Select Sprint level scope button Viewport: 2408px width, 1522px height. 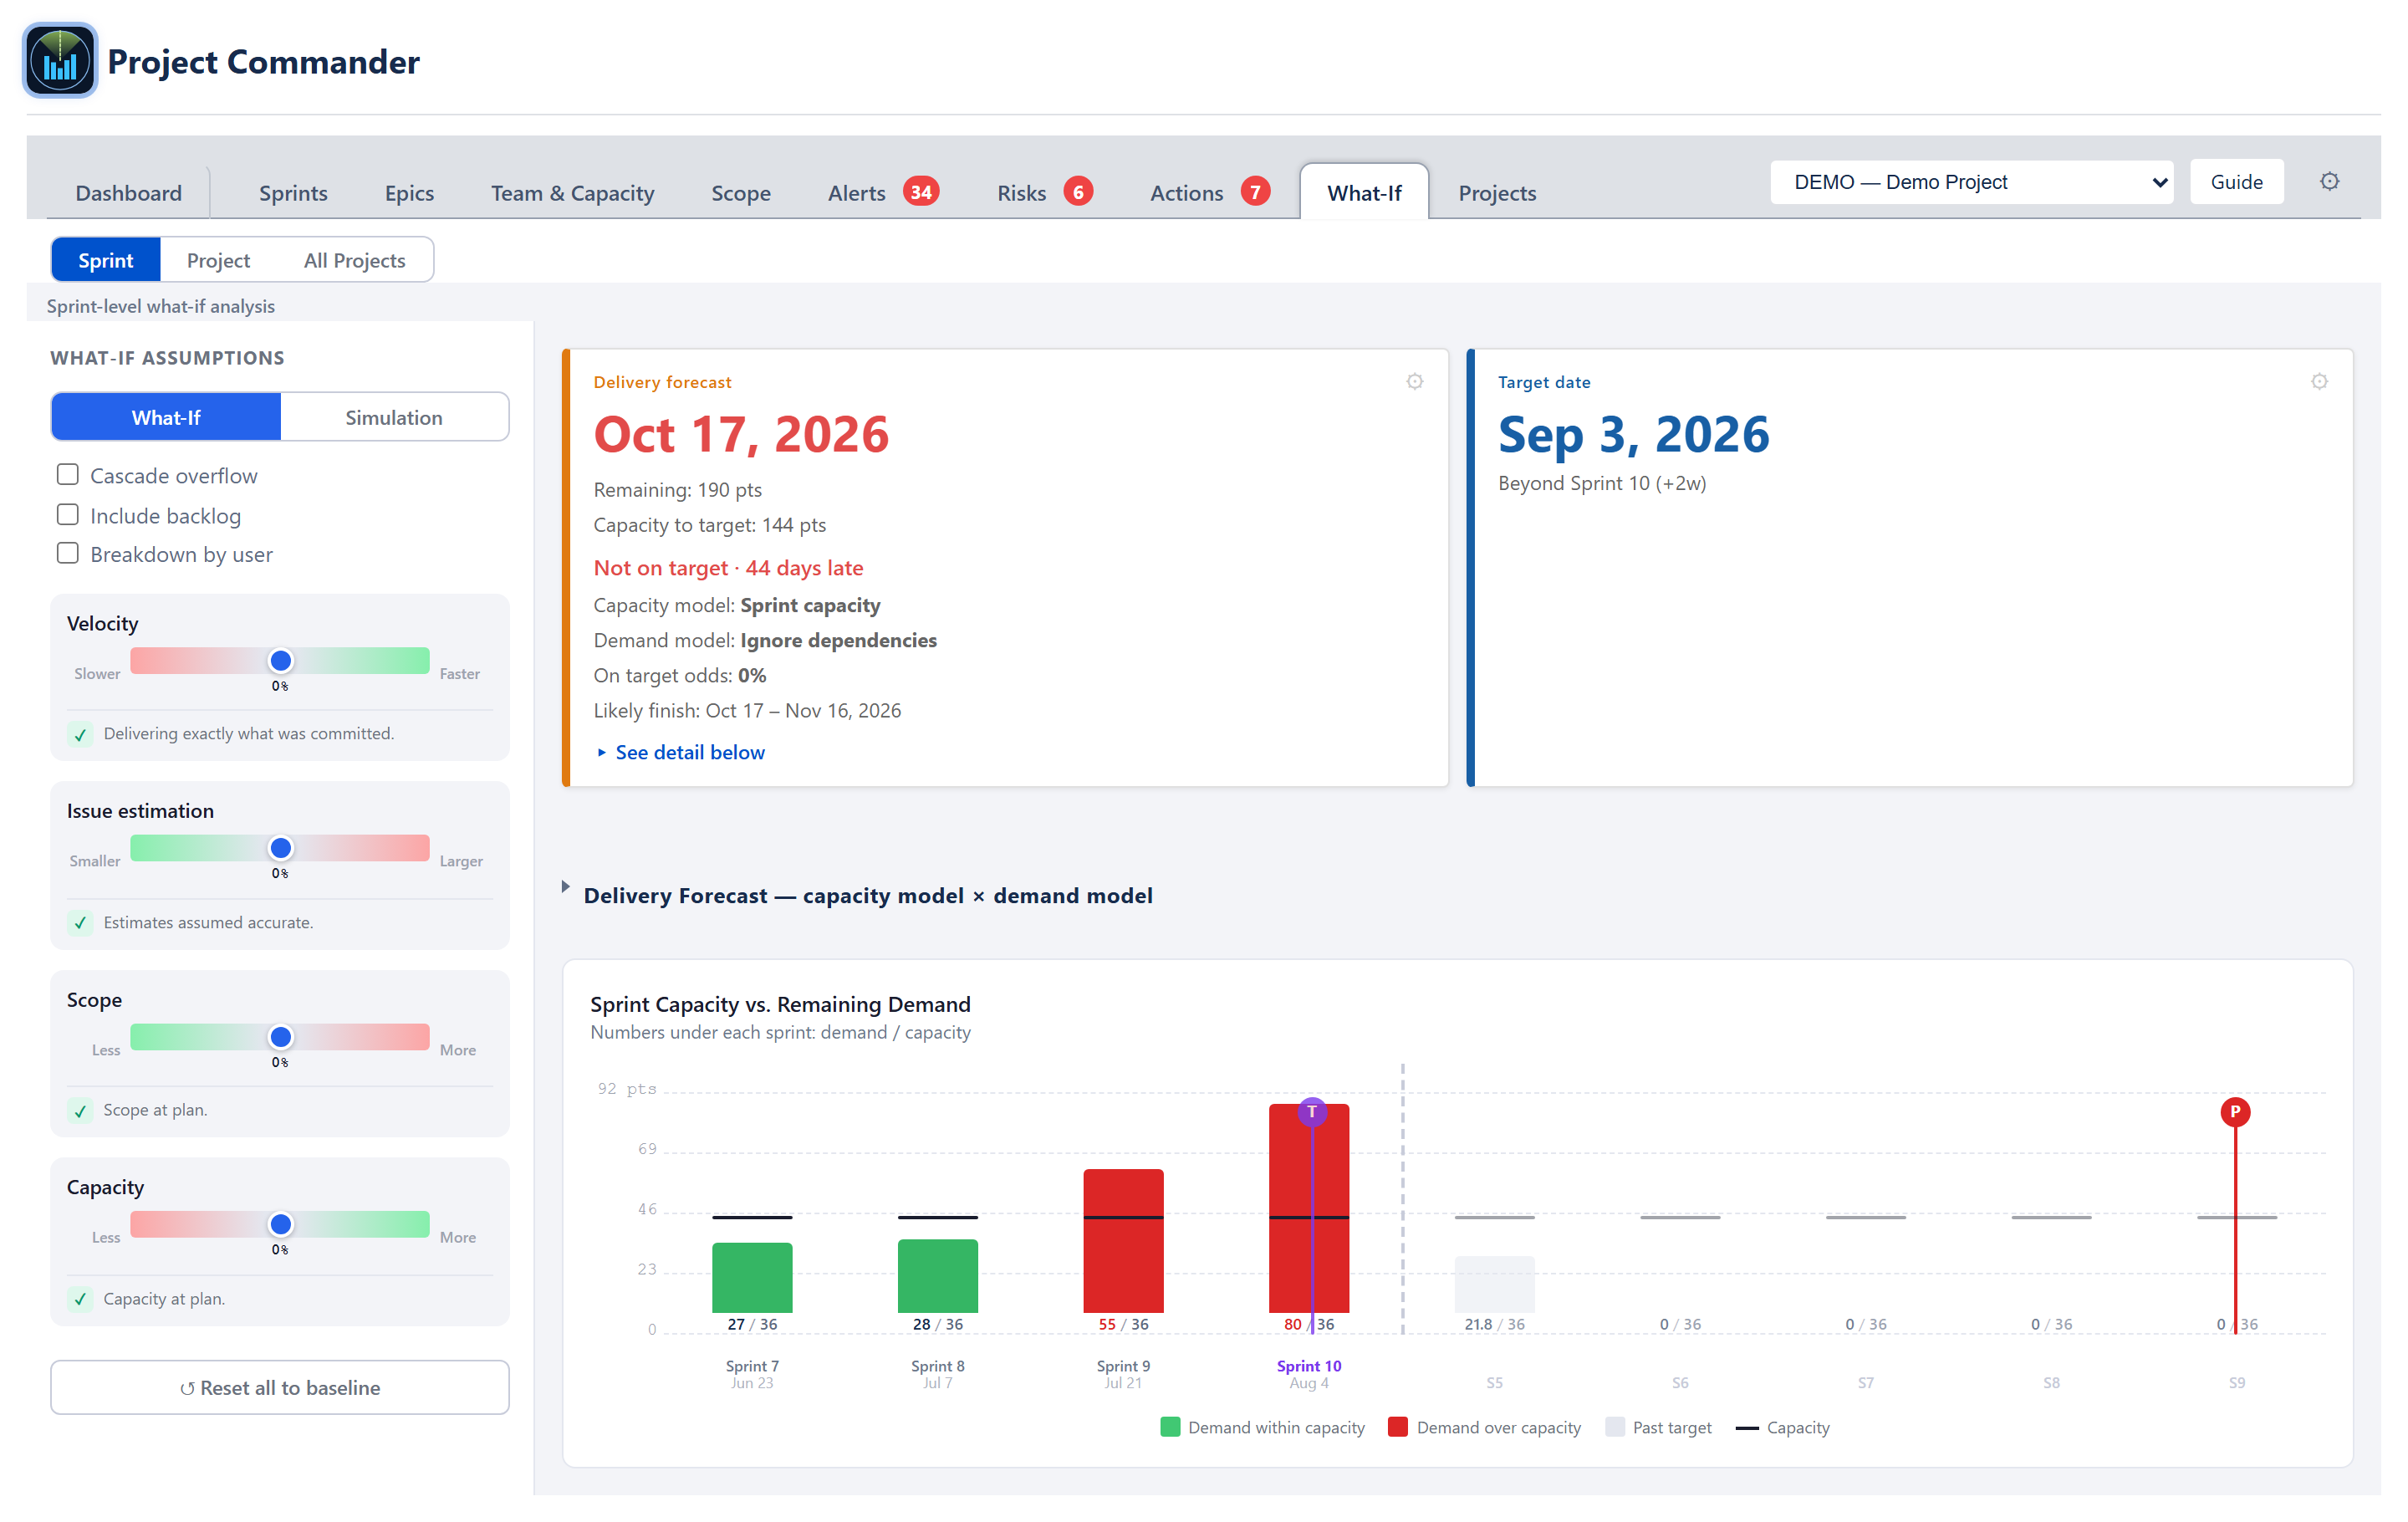click(x=106, y=260)
